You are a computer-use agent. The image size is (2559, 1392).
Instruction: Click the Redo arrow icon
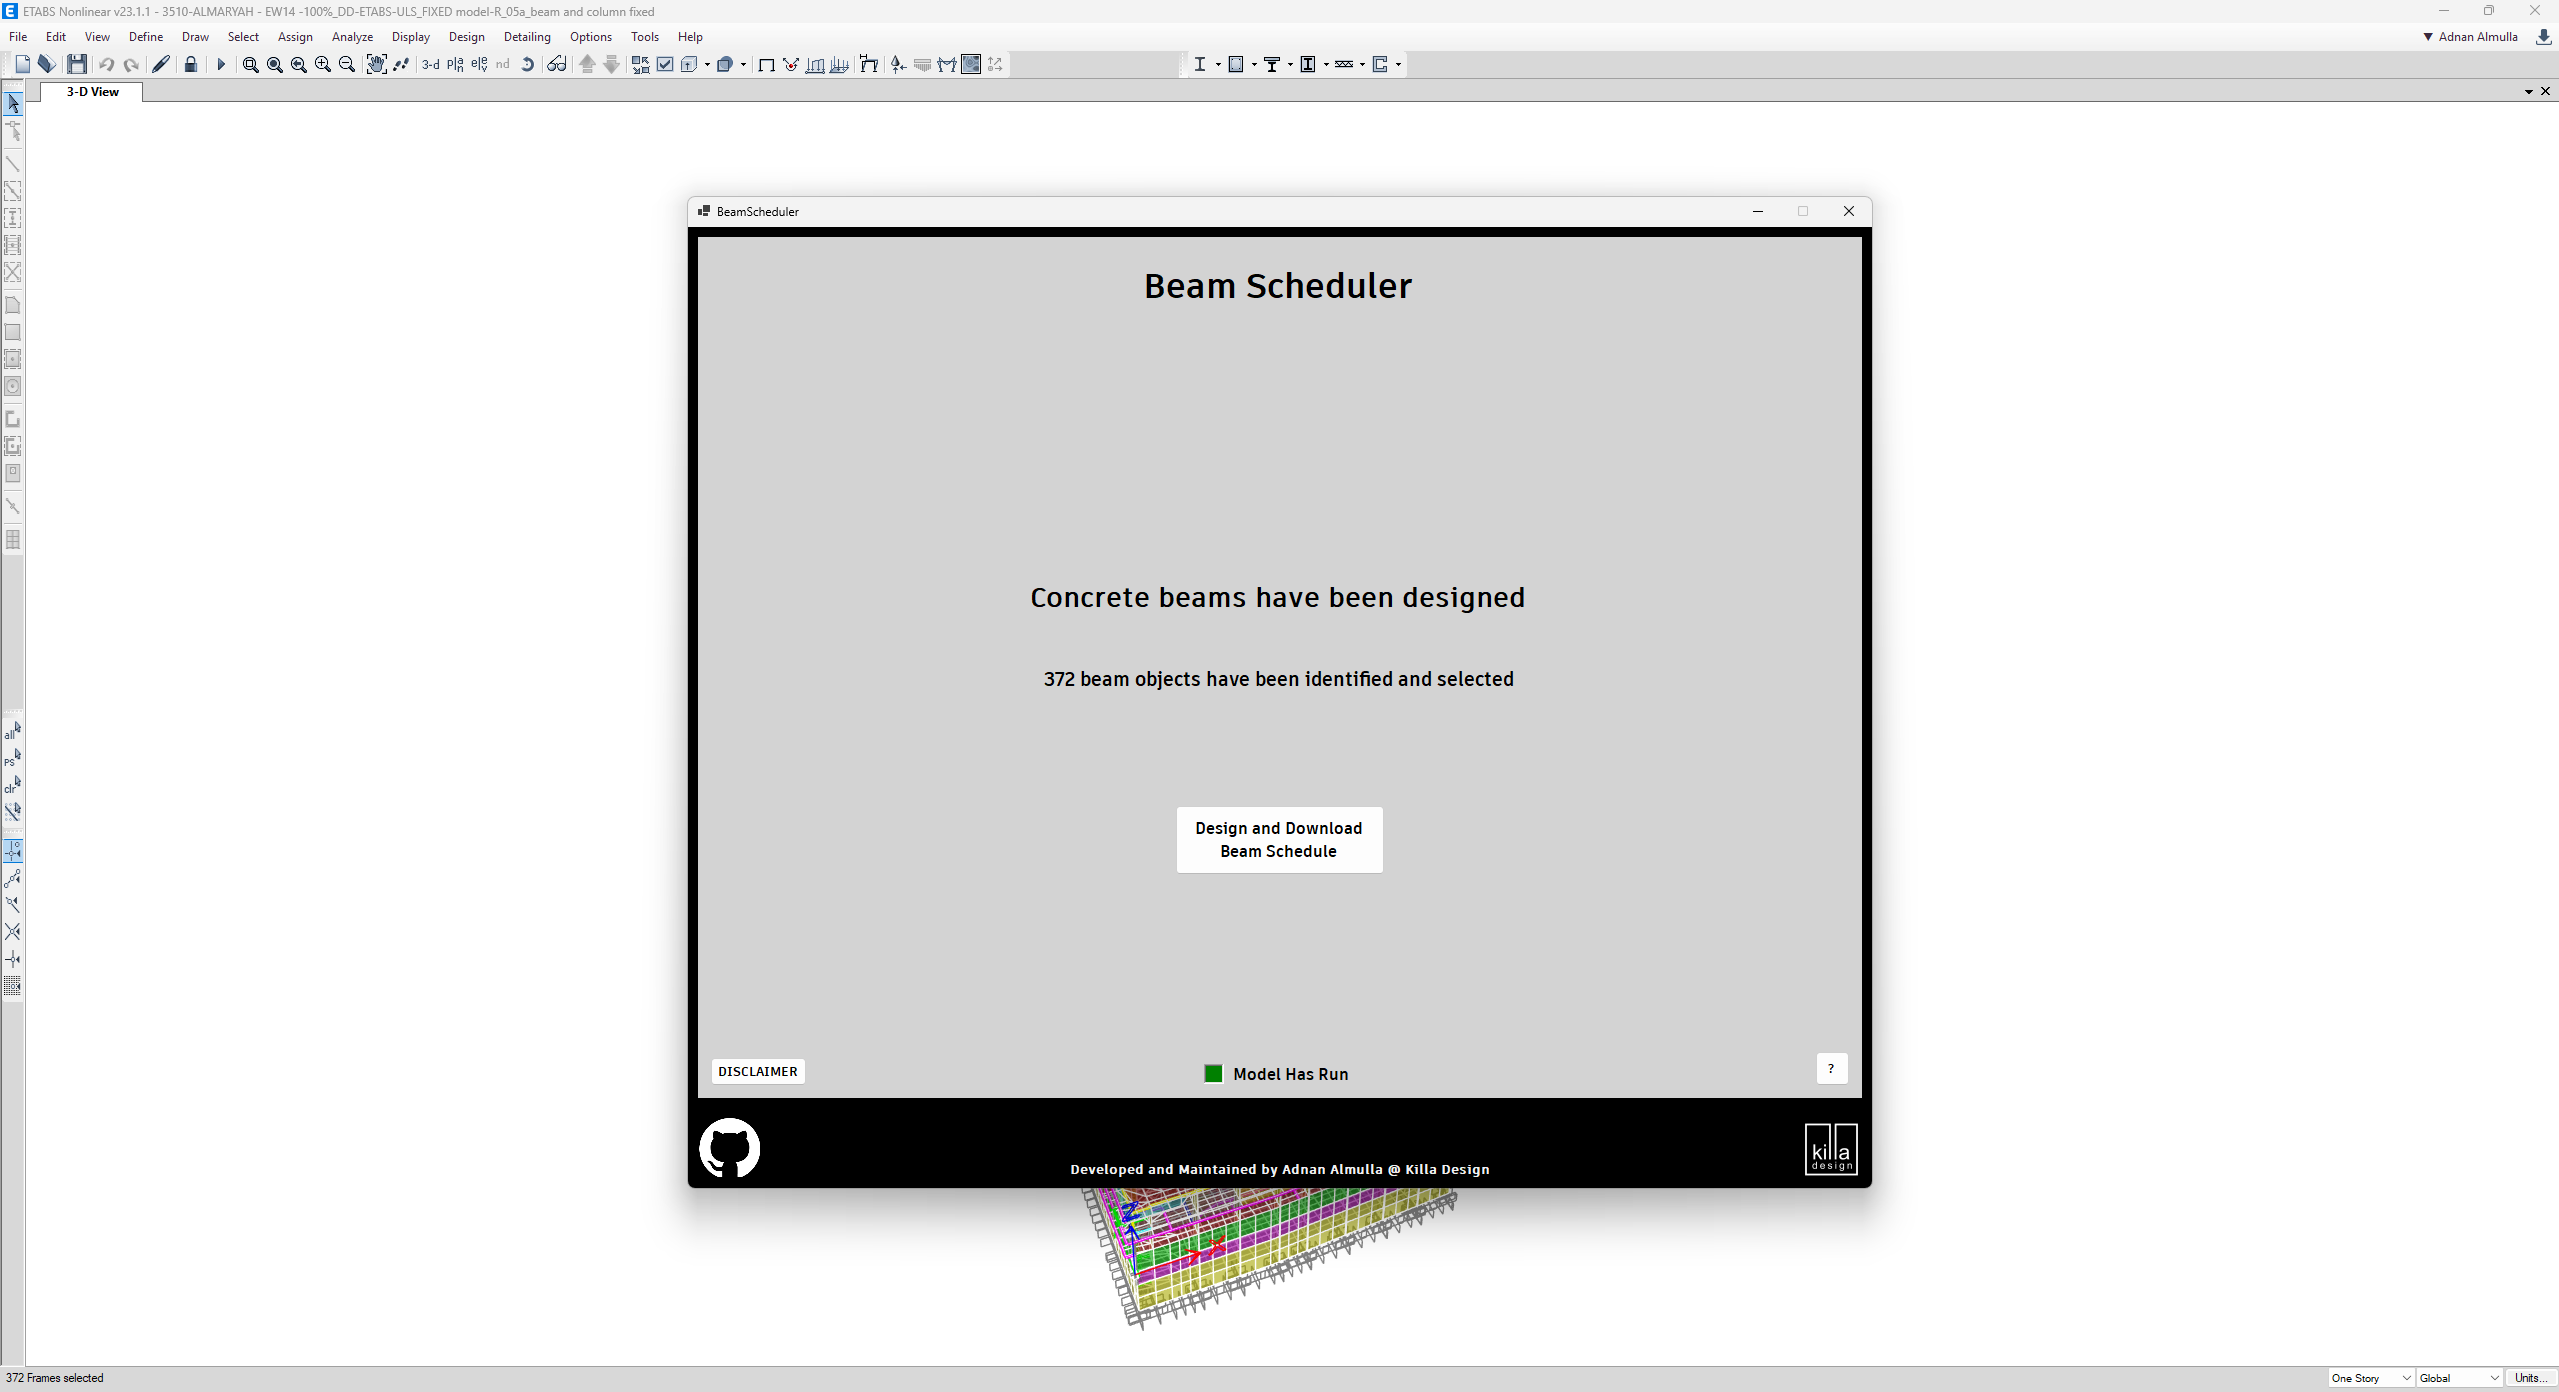[131, 64]
